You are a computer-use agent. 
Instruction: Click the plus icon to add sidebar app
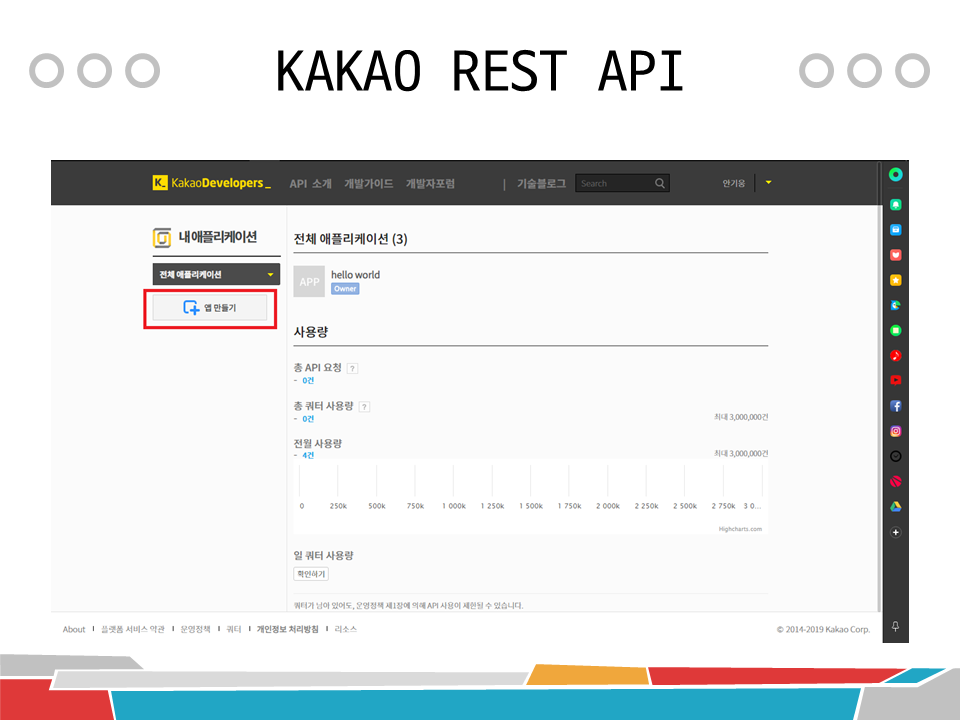point(896,532)
